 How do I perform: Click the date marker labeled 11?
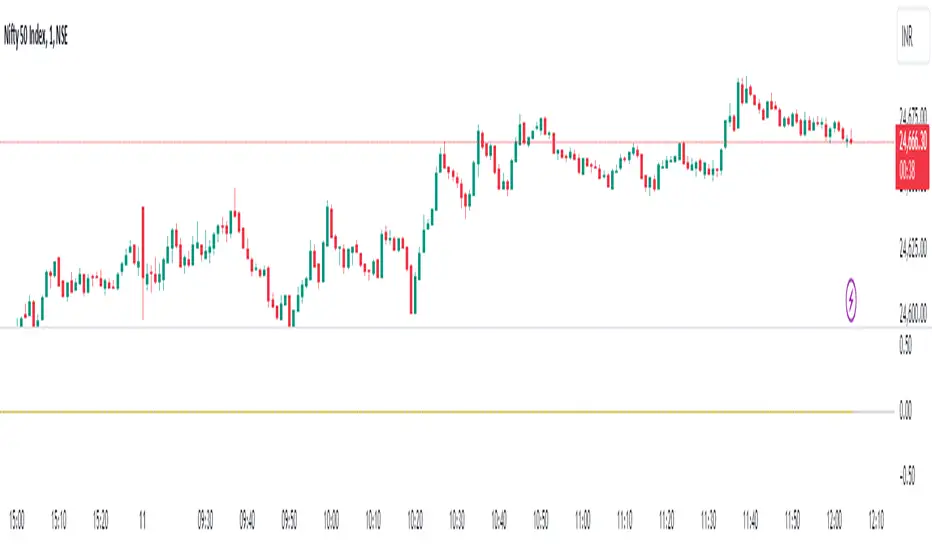(x=144, y=521)
